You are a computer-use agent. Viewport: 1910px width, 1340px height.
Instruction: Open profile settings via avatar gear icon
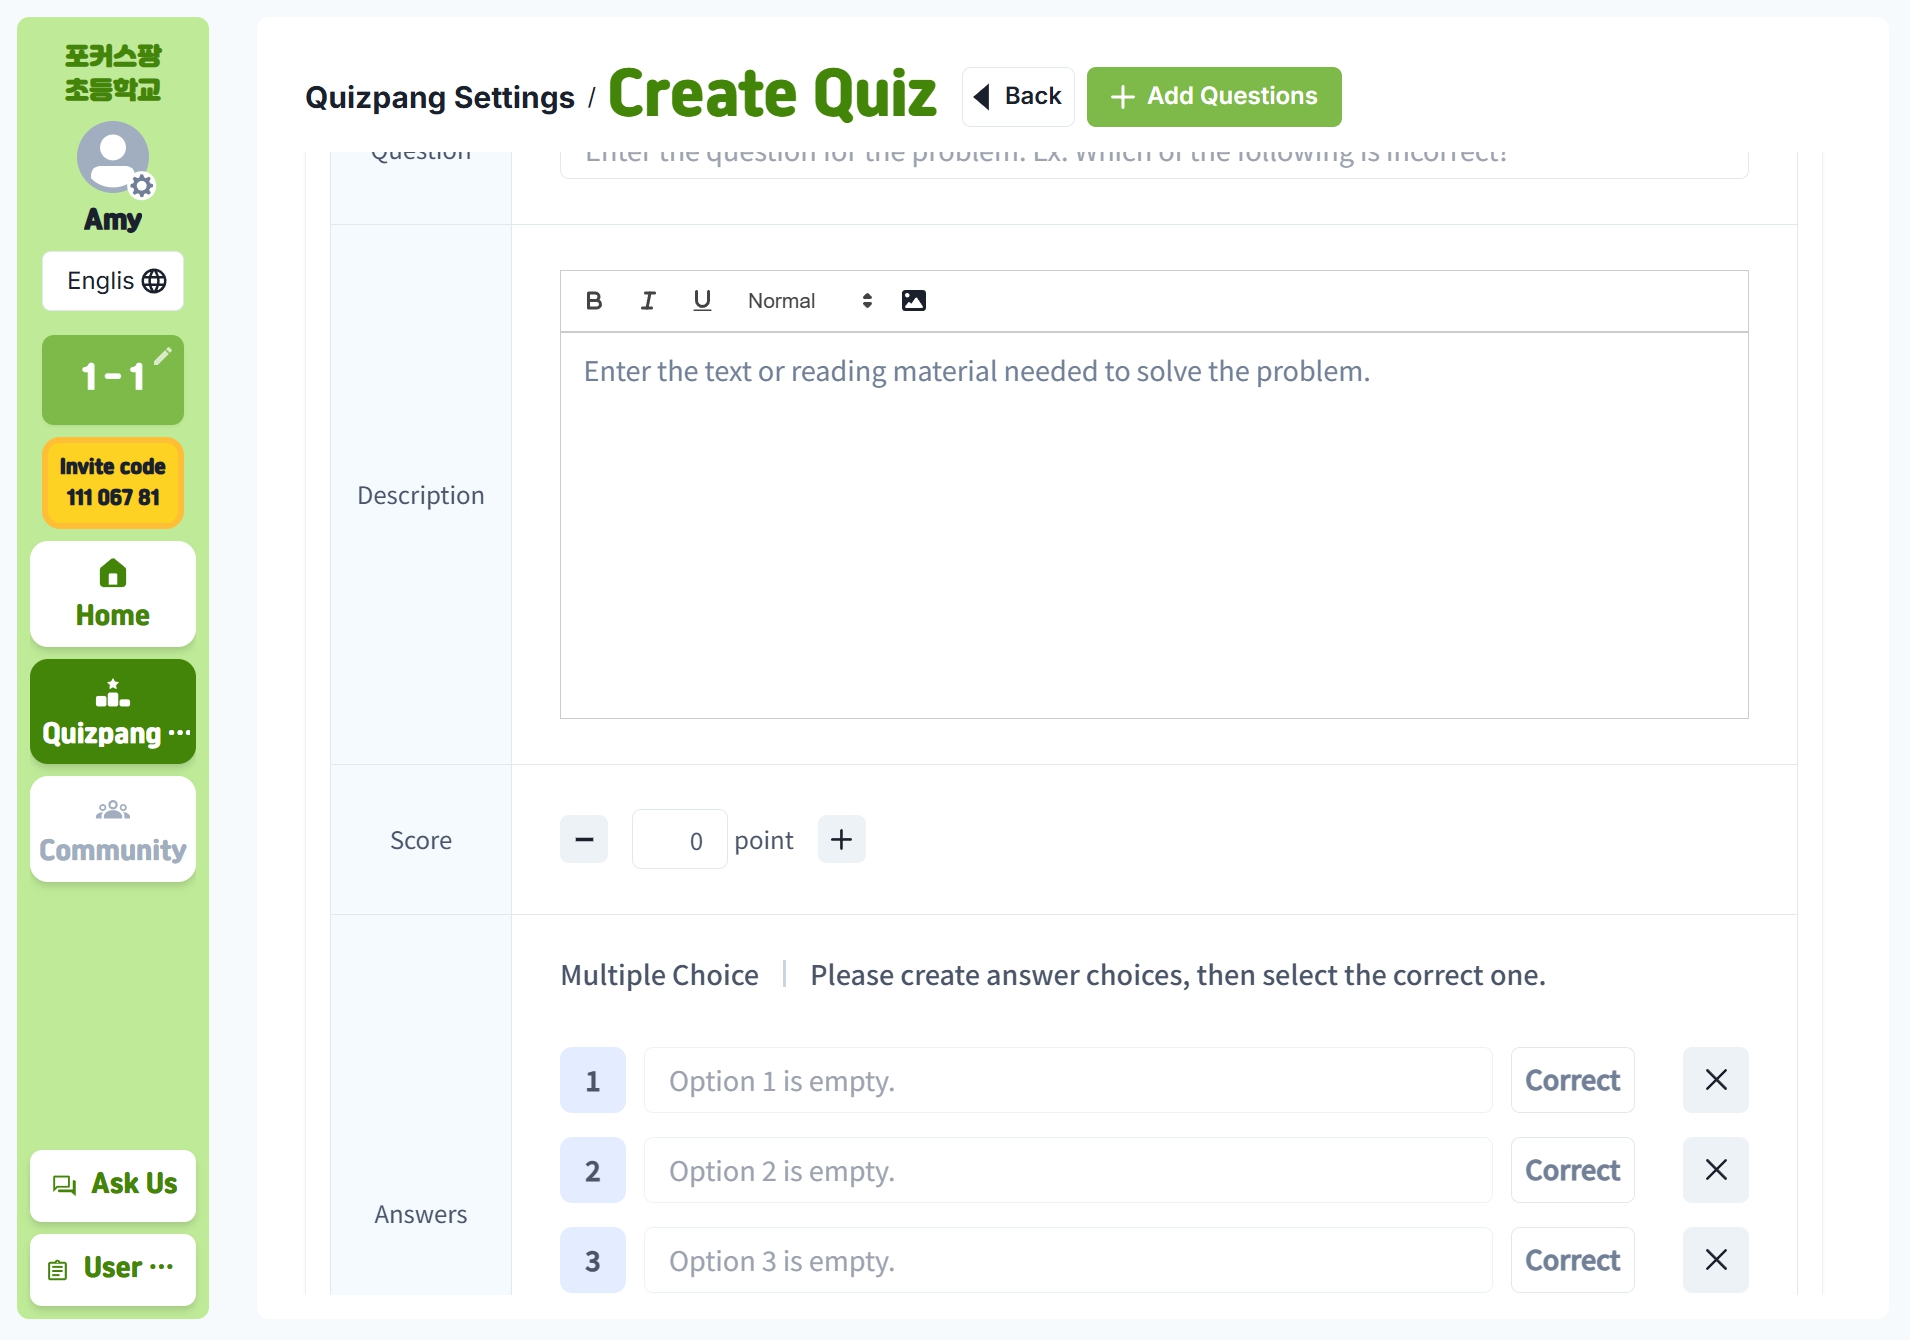coord(143,186)
